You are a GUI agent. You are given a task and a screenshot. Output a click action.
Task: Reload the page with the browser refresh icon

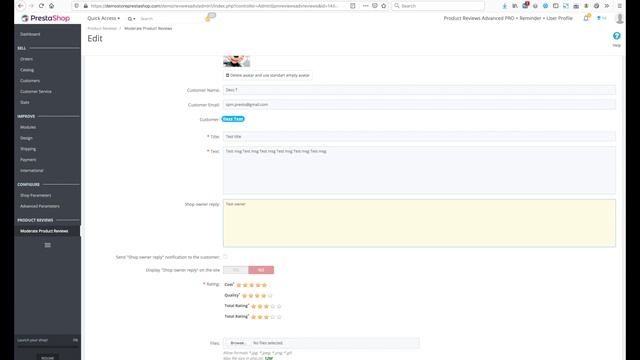point(41,6)
